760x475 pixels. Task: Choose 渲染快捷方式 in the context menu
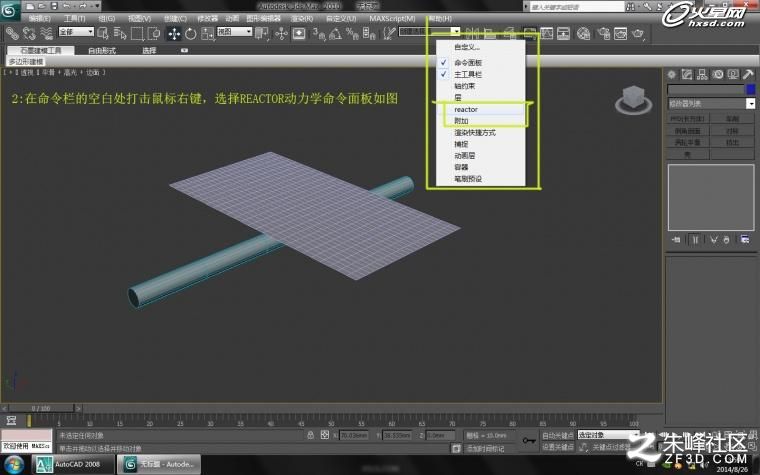click(x=480, y=132)
